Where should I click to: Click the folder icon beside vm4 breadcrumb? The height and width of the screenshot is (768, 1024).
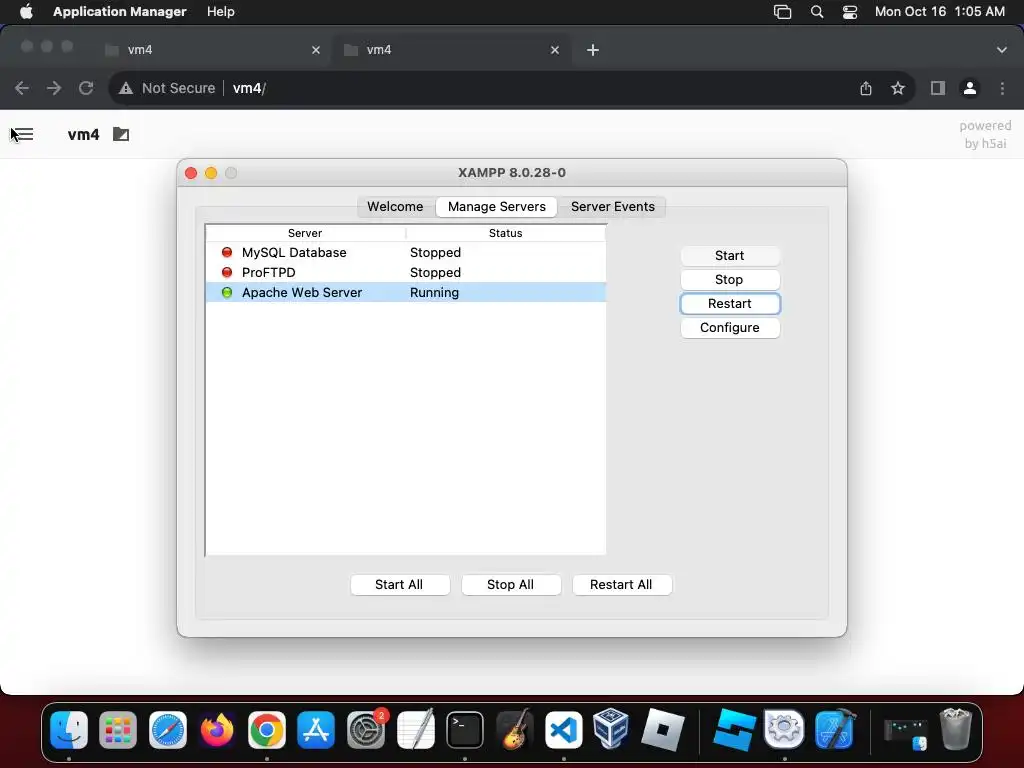pos(121,135)
